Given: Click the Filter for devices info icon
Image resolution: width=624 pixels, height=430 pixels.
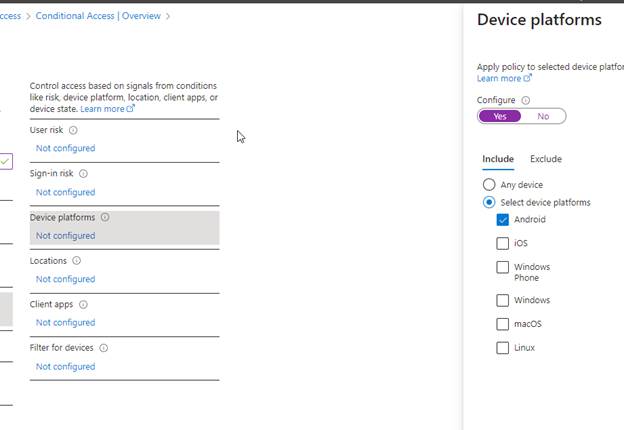Looking at the screenshot, I should point(103,348).
